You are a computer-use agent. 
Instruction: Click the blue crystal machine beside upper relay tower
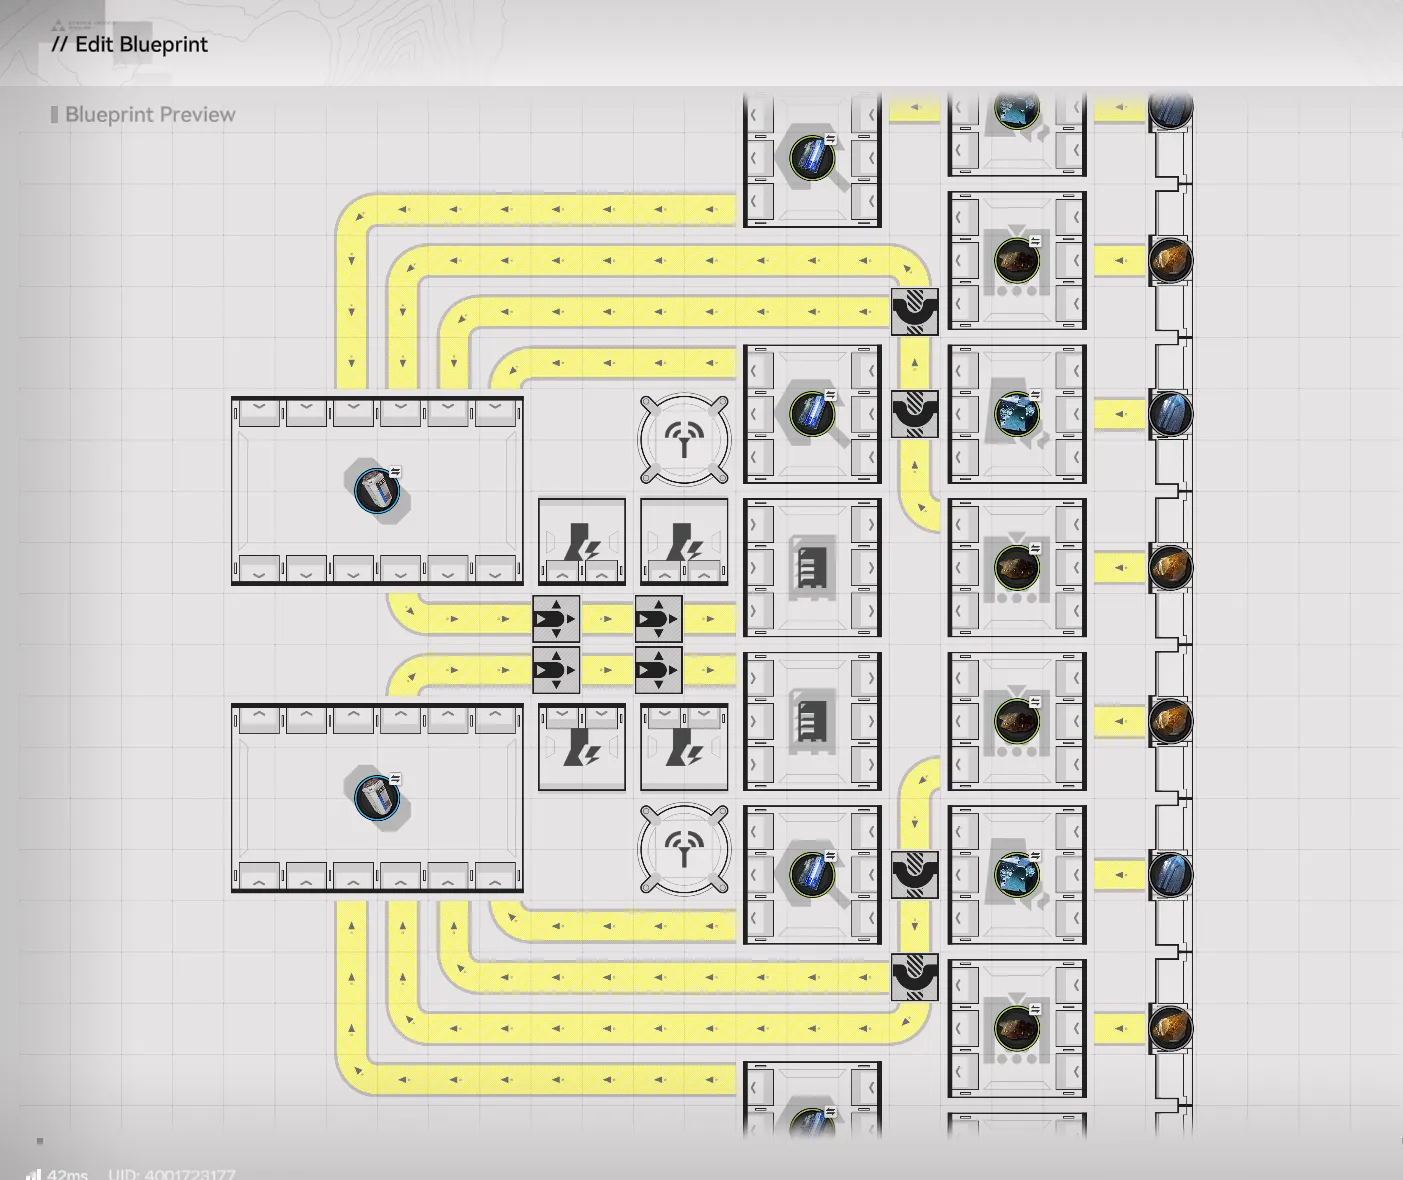tap(812, 414)
